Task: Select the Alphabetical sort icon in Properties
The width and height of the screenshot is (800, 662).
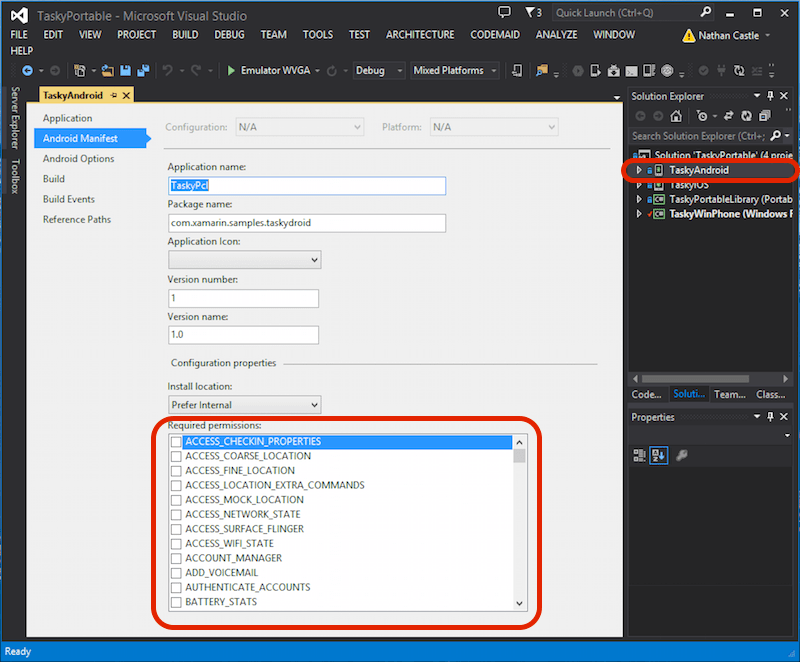Action: point(659,455)
